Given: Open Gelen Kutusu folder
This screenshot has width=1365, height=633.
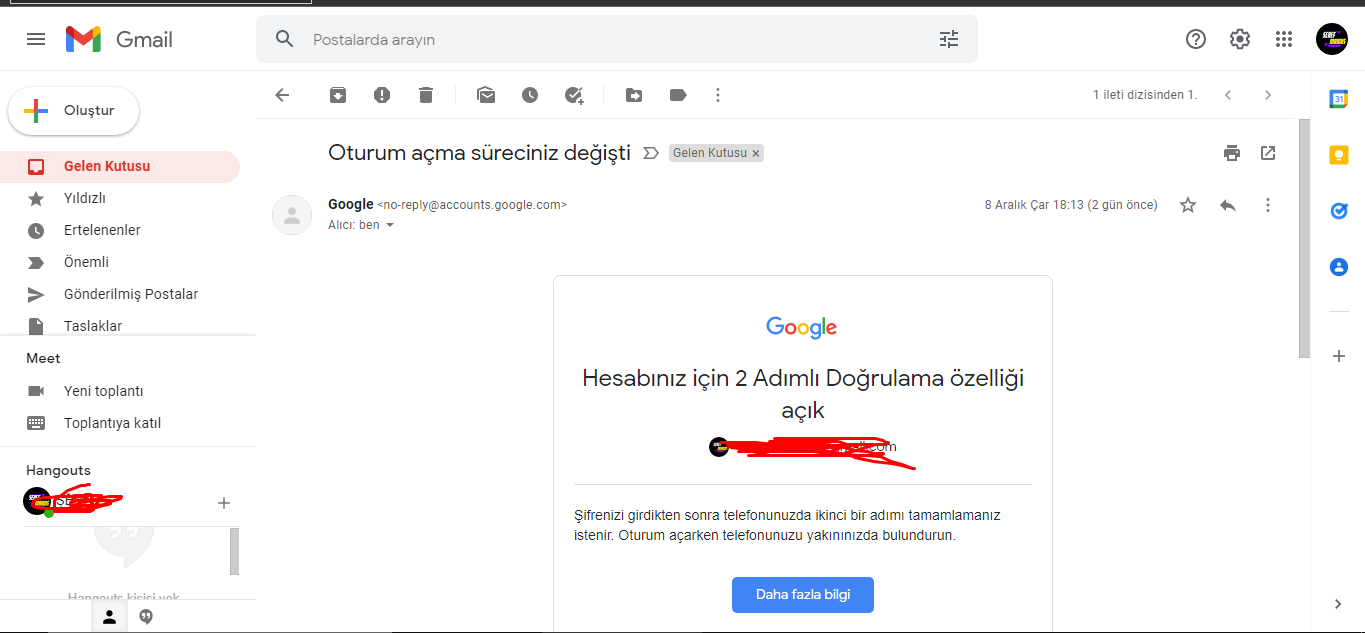Looking at the screenshot, I should [120, 166].
